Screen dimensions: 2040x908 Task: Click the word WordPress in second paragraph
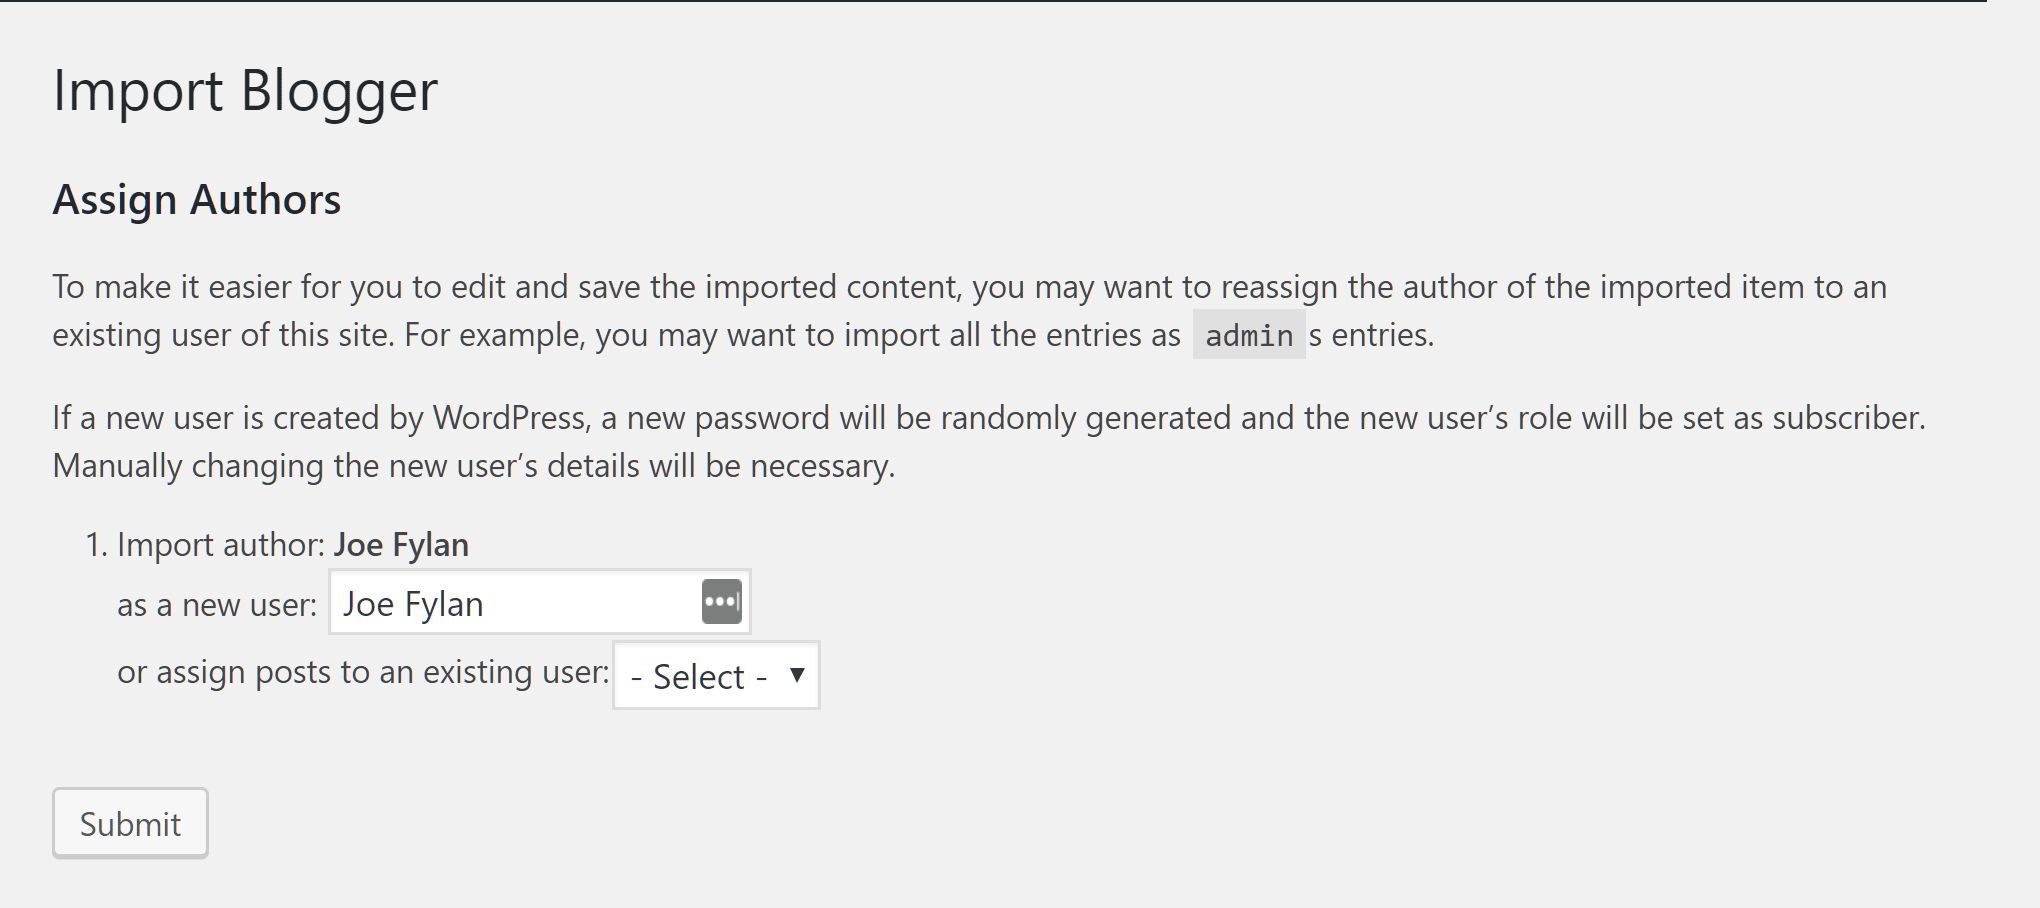[509, 418]
